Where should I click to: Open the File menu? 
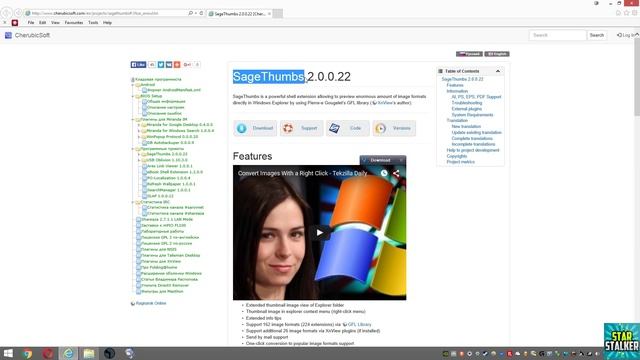click(31, 23)
